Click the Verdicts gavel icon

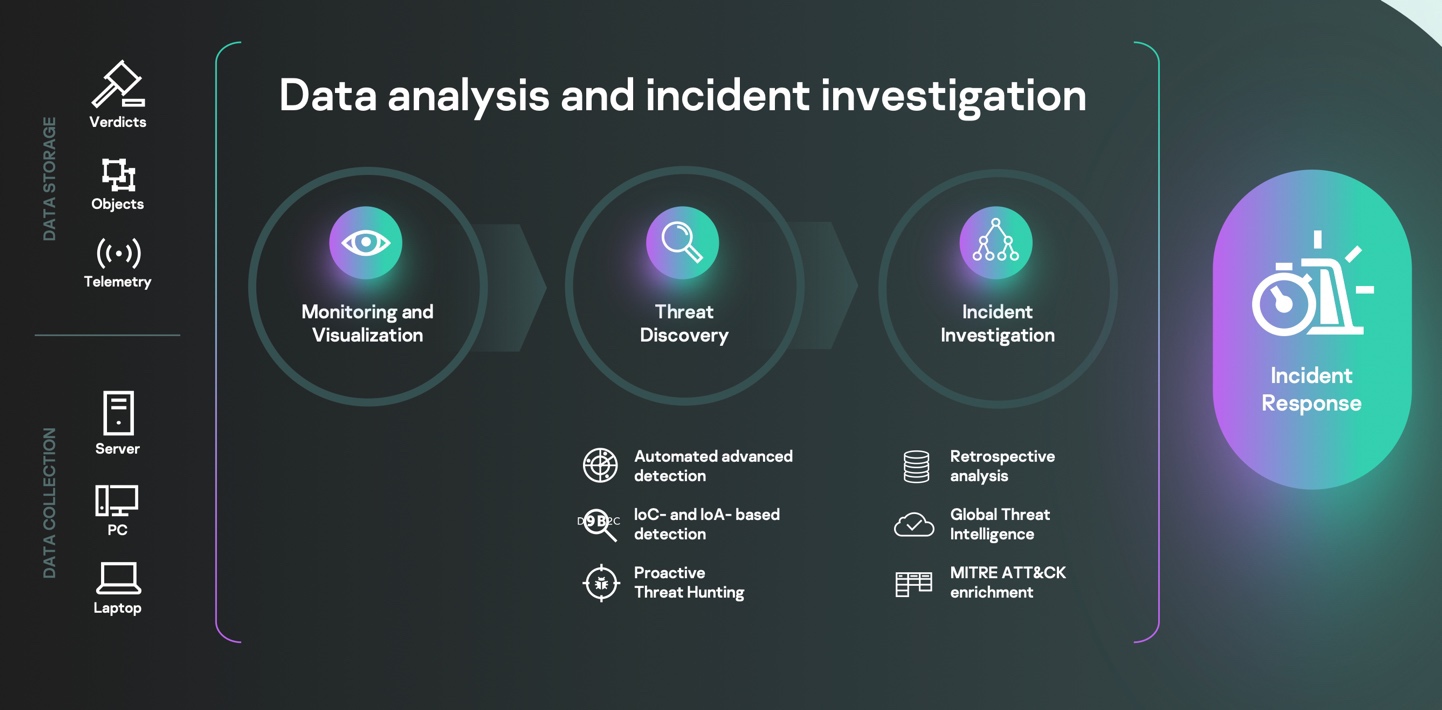118,84
